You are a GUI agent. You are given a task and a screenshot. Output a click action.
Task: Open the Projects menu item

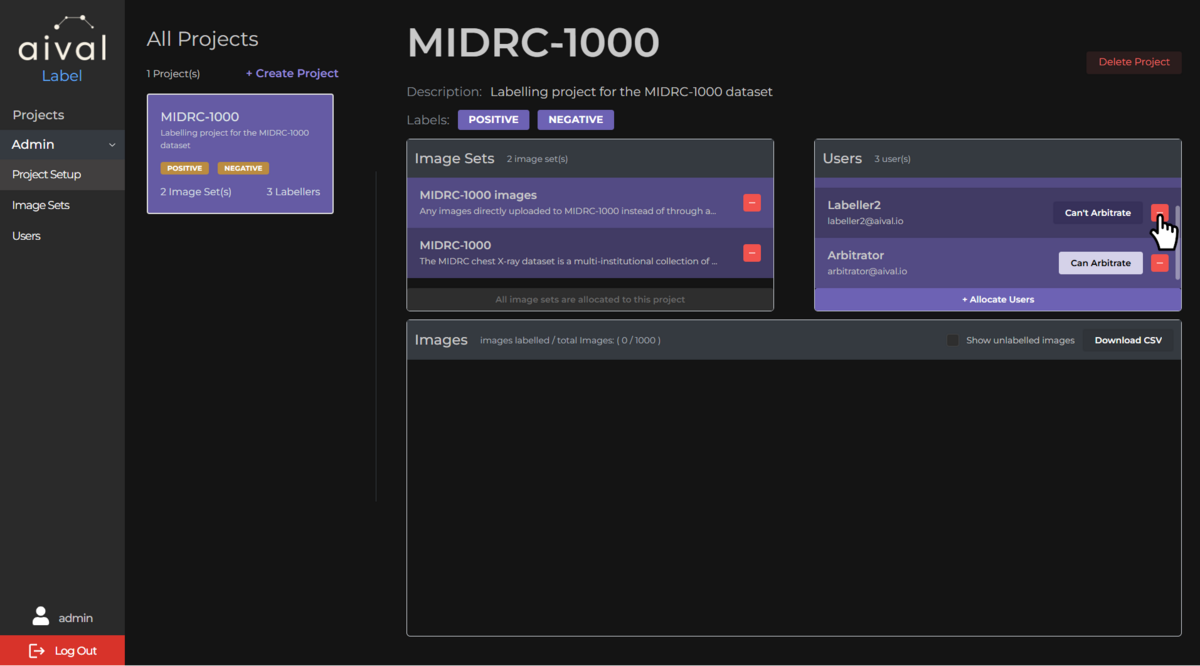point(38,115)
